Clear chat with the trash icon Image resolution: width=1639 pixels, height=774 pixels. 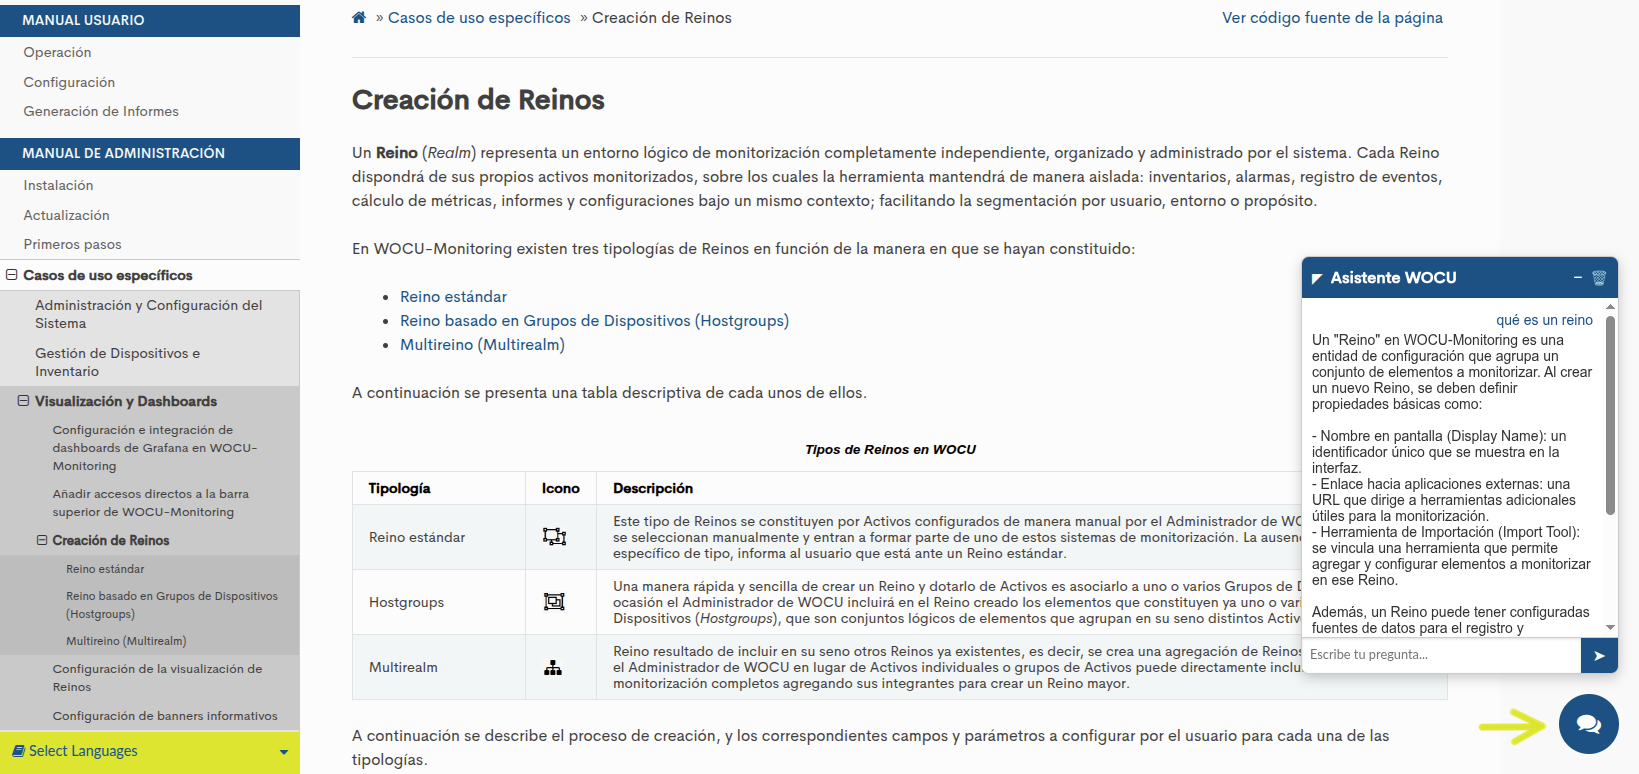(1599, 278)
